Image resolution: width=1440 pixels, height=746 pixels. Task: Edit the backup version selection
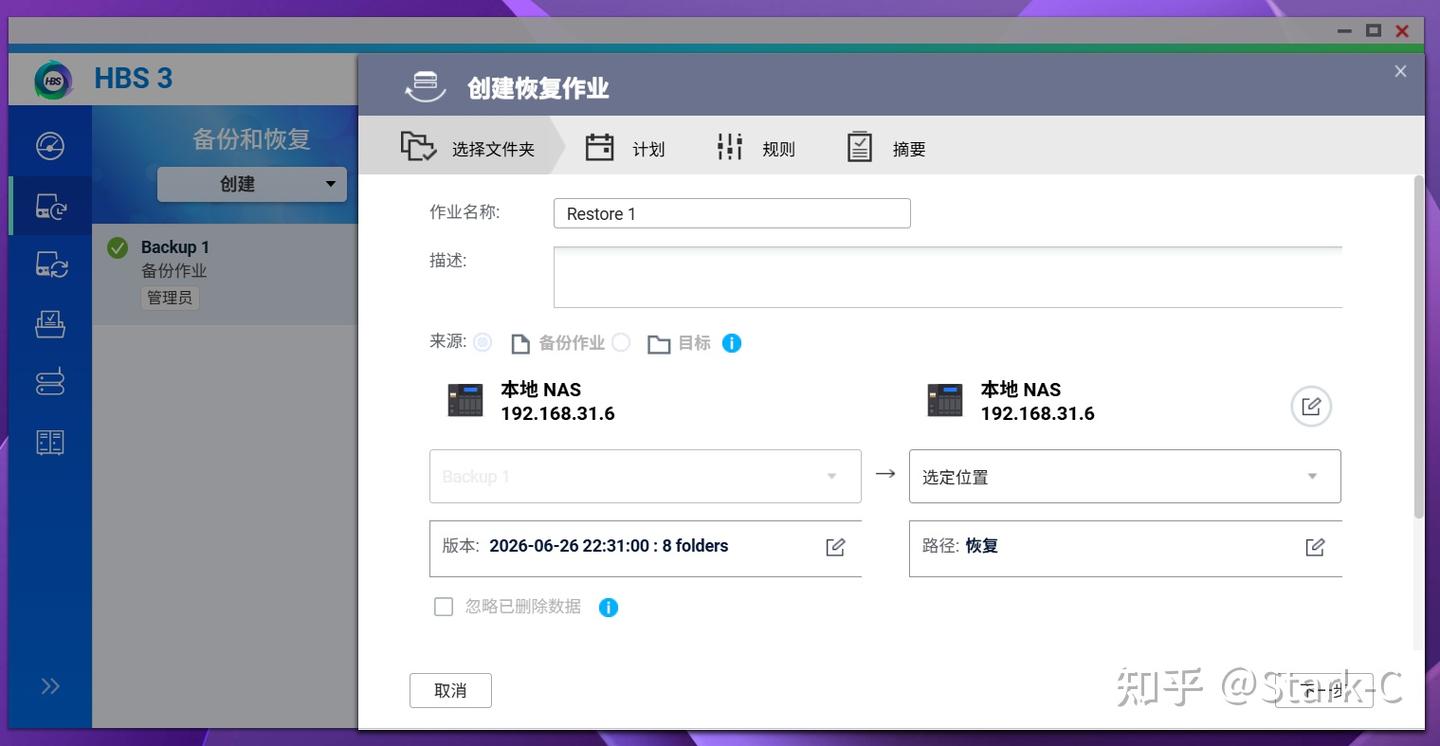[x=835, y=547]
